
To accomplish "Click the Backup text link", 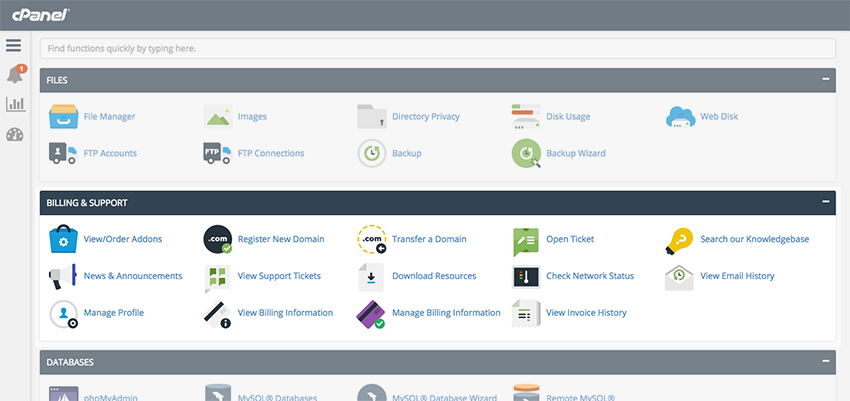I will [x=407, y=153].
